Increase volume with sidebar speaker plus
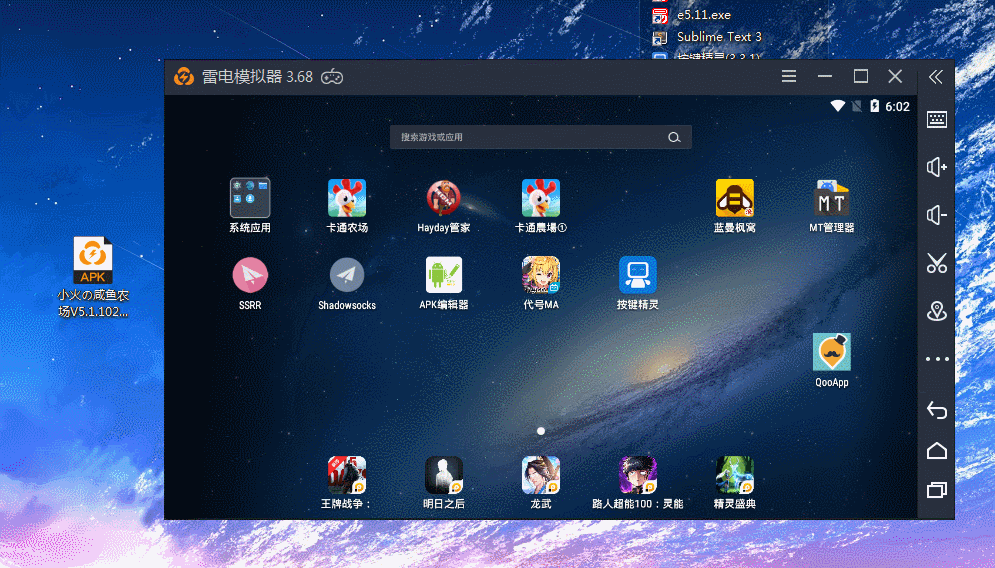The height and width of the screenshot is (568, 995). [x=937, y=167]
